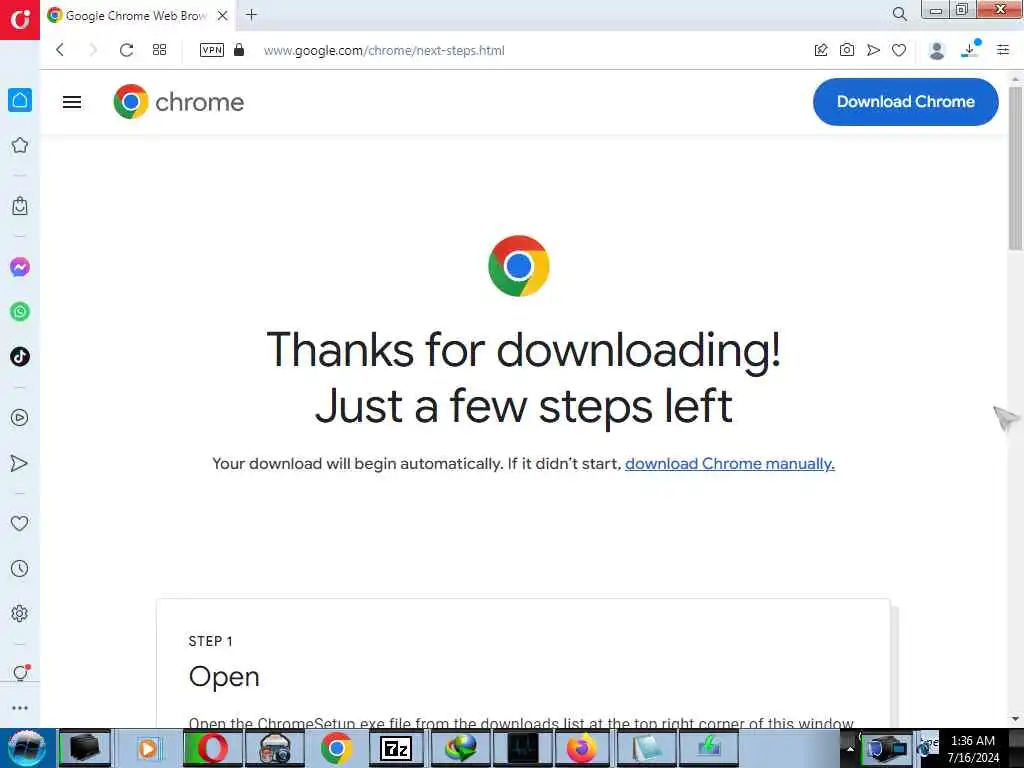1024x768 pixels.
Task: Add page to bookmarks with heart icon in address bar
Action: pos(899,50)
